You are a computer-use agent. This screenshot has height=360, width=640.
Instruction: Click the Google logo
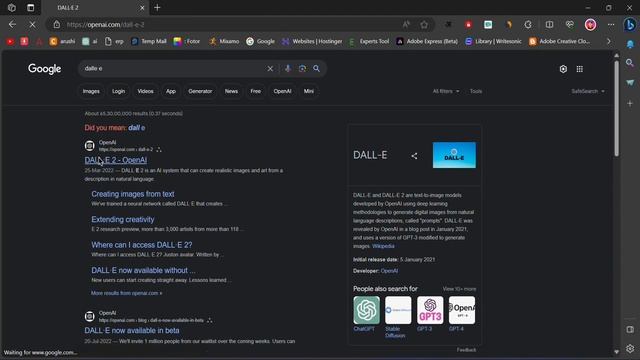coord(44,69)
